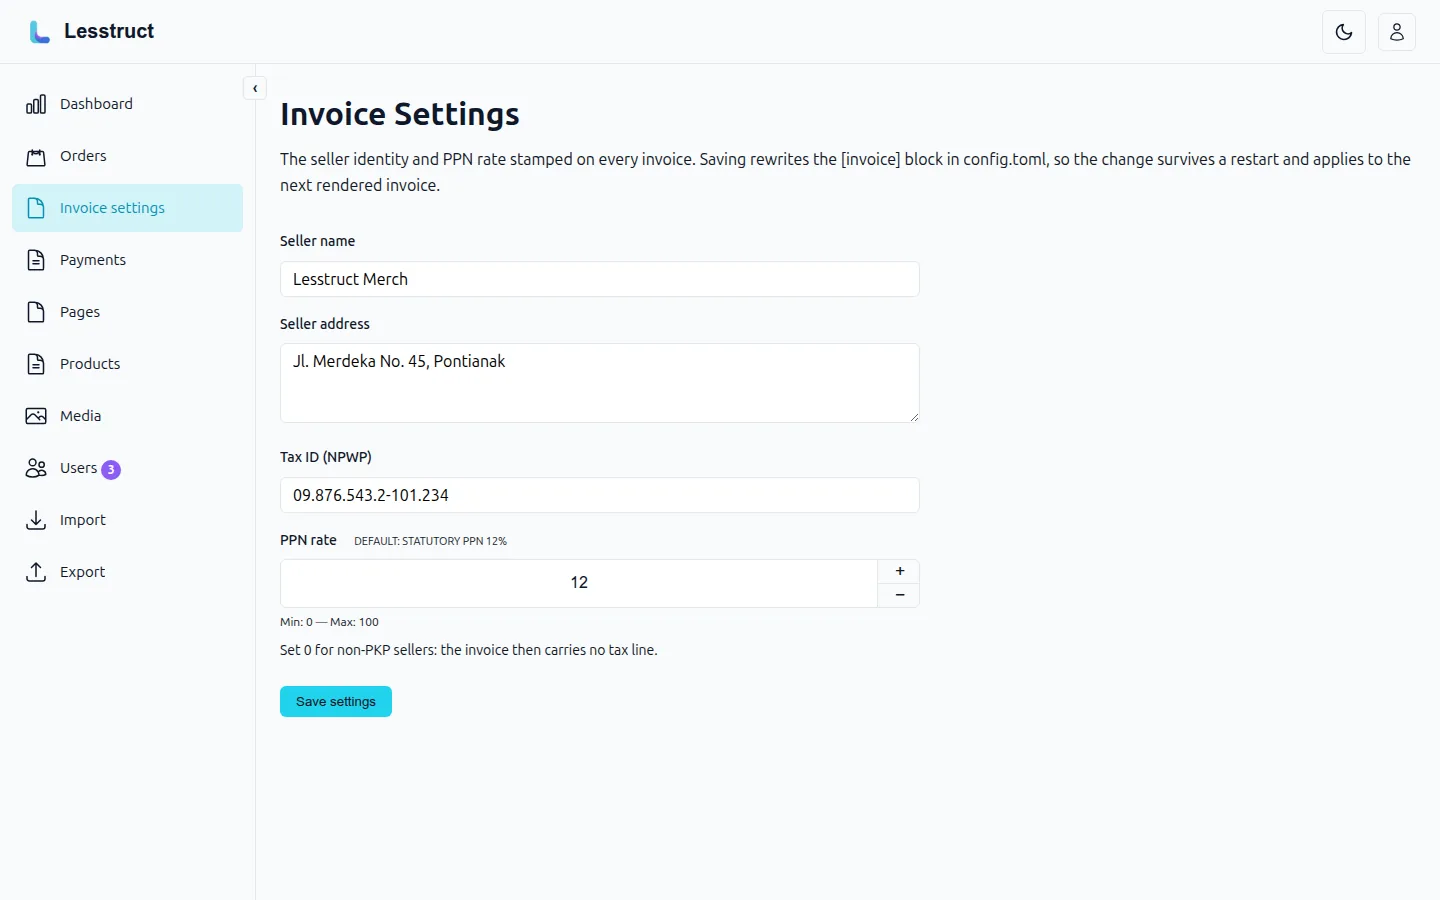Click the Invoice Settings heading
1440x900 pixels.
click(x=400, y=114)
